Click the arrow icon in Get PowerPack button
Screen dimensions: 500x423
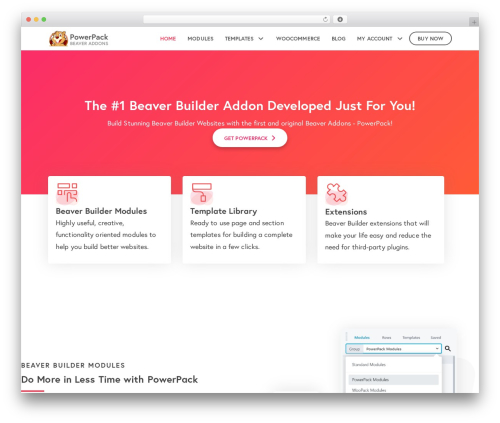pos(273,138)
